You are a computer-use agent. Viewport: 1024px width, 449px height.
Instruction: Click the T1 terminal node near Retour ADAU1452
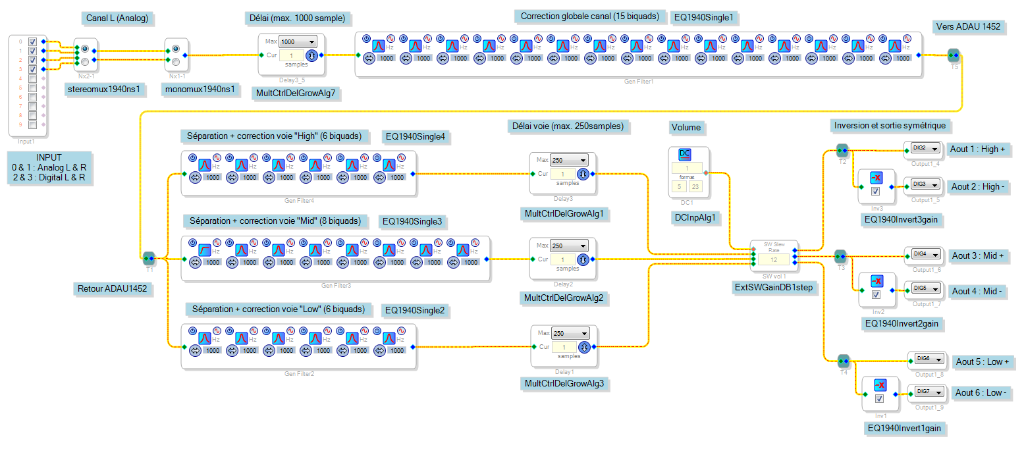point(149,258)
